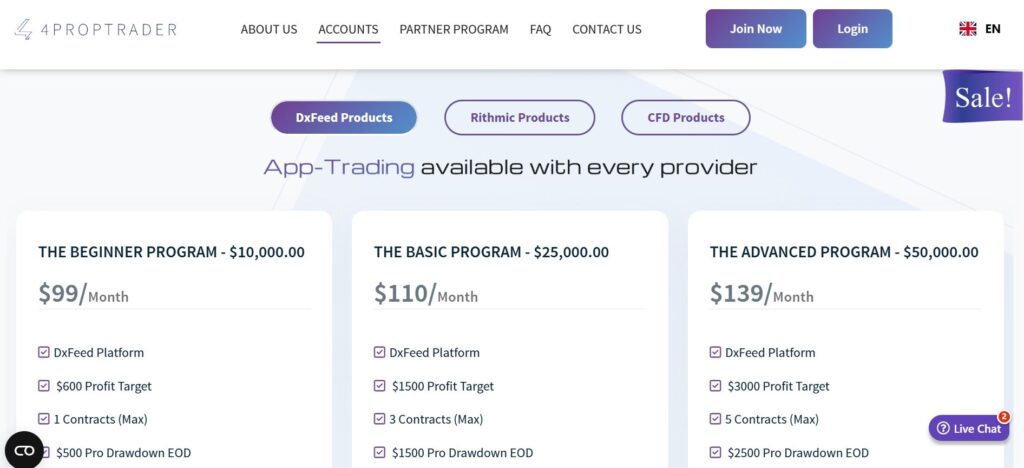Image resolution: width=1024 pixels, height=468 pixels.
Task: Go to the Partner Program page
Action: coord(454,29)
